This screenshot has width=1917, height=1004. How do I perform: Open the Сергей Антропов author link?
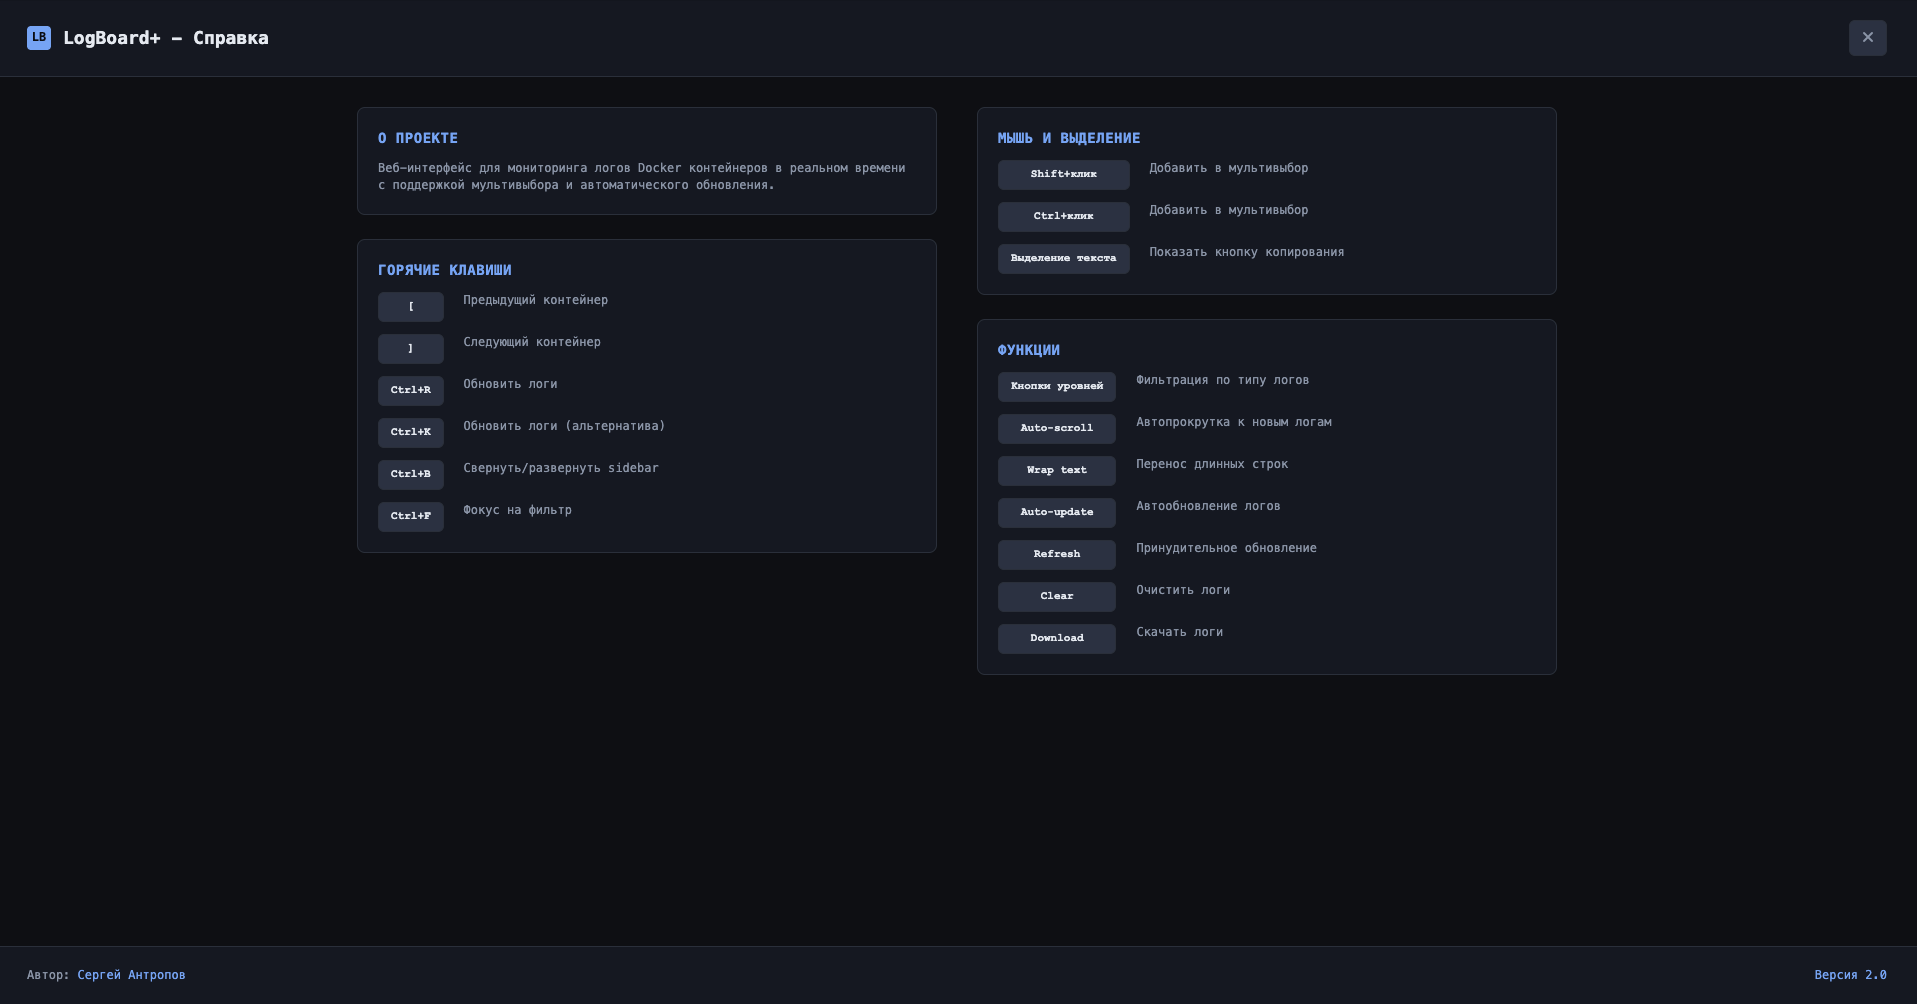point(131,975)
